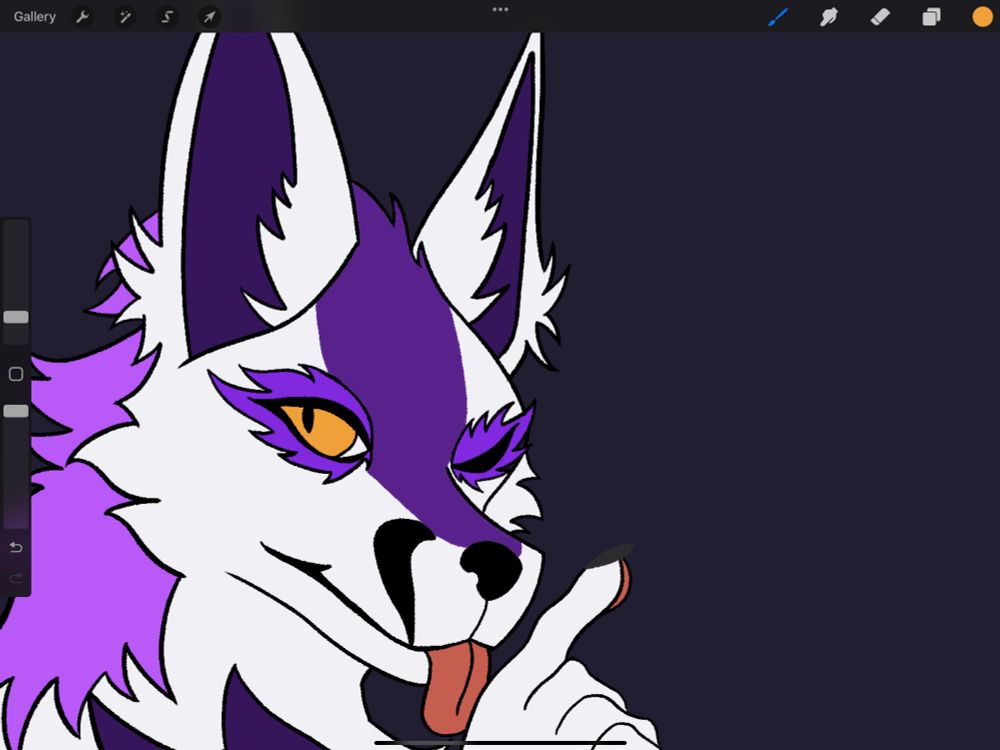Tap the square Modify button in sidebar
This screenshot has width=1000, height=750.
[x=16, y=374]
